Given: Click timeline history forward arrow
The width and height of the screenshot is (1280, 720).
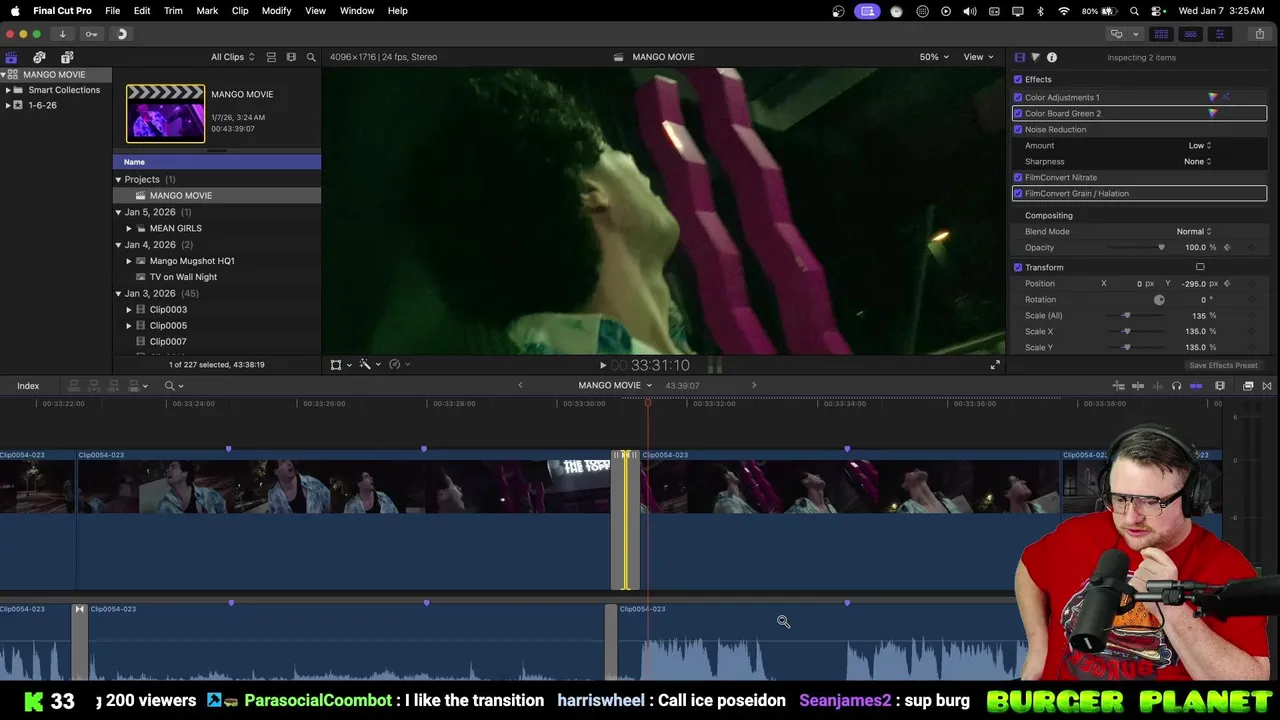Looking at the screenshot, I should click(754, 385).
